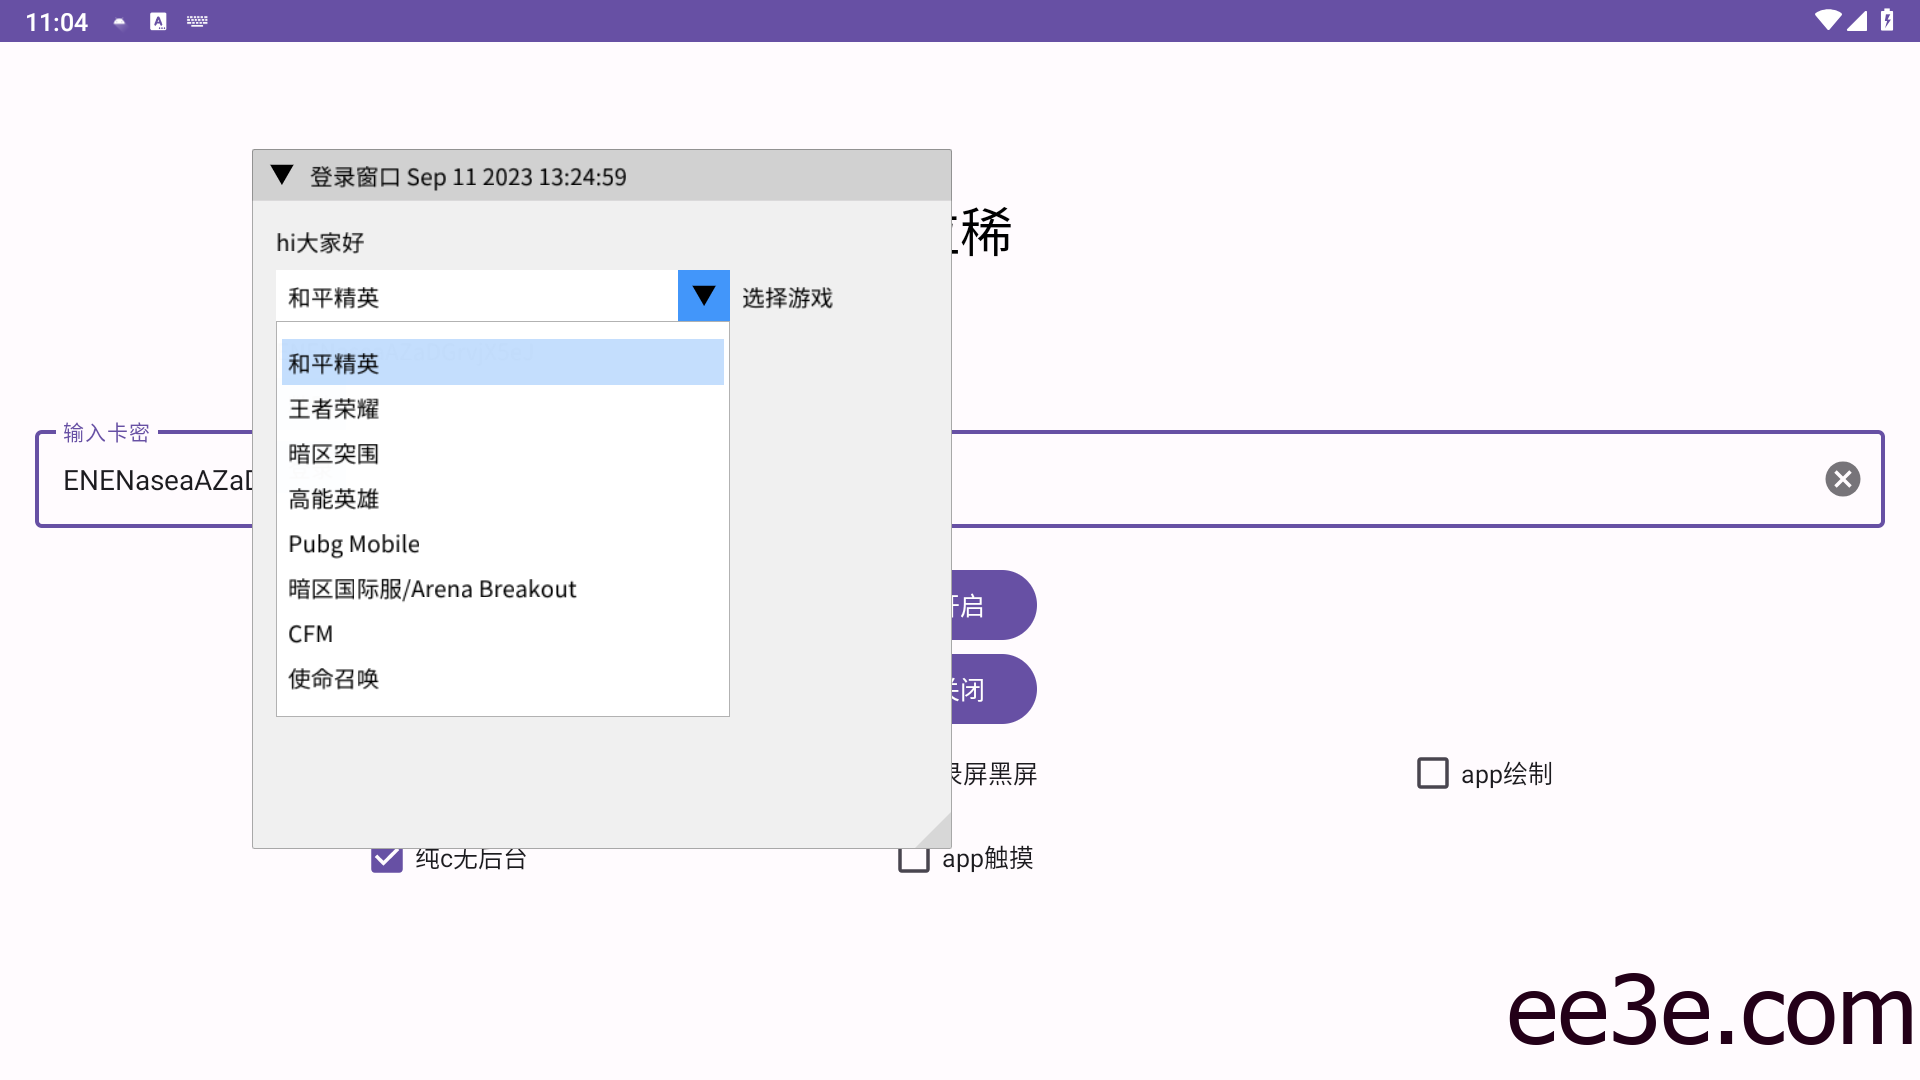Open the 选择游戏 dropdown arrow
Viewport: 1920px width, 1080px height.
(702, 296)
